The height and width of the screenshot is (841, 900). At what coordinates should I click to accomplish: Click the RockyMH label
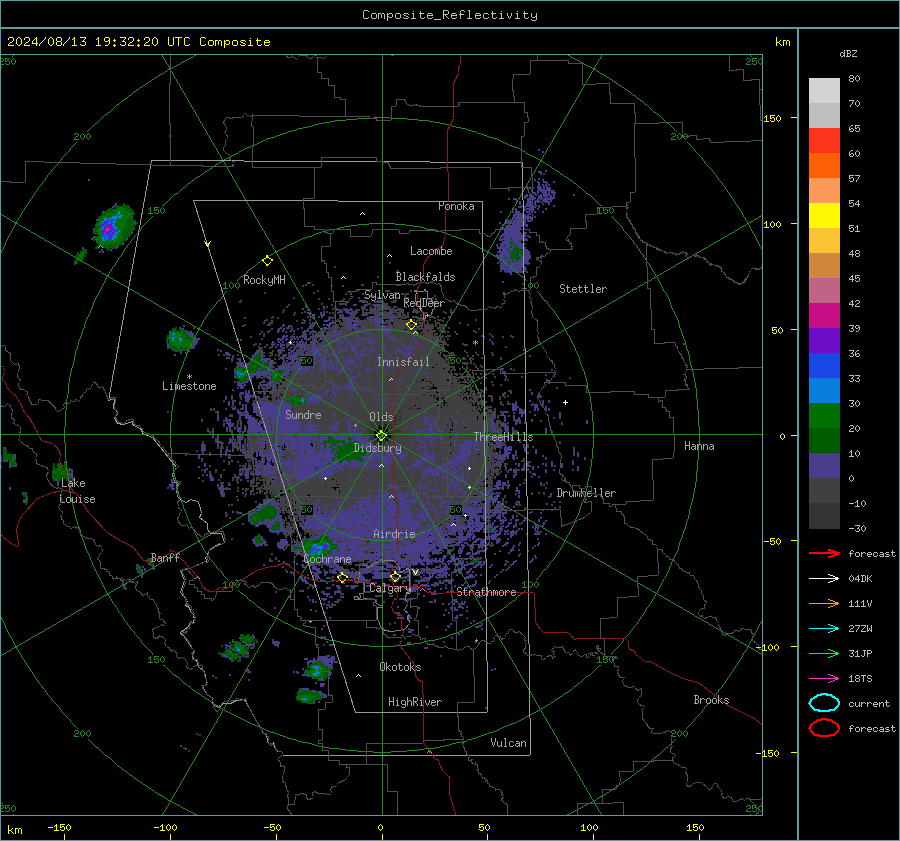[x=264, y=280]
